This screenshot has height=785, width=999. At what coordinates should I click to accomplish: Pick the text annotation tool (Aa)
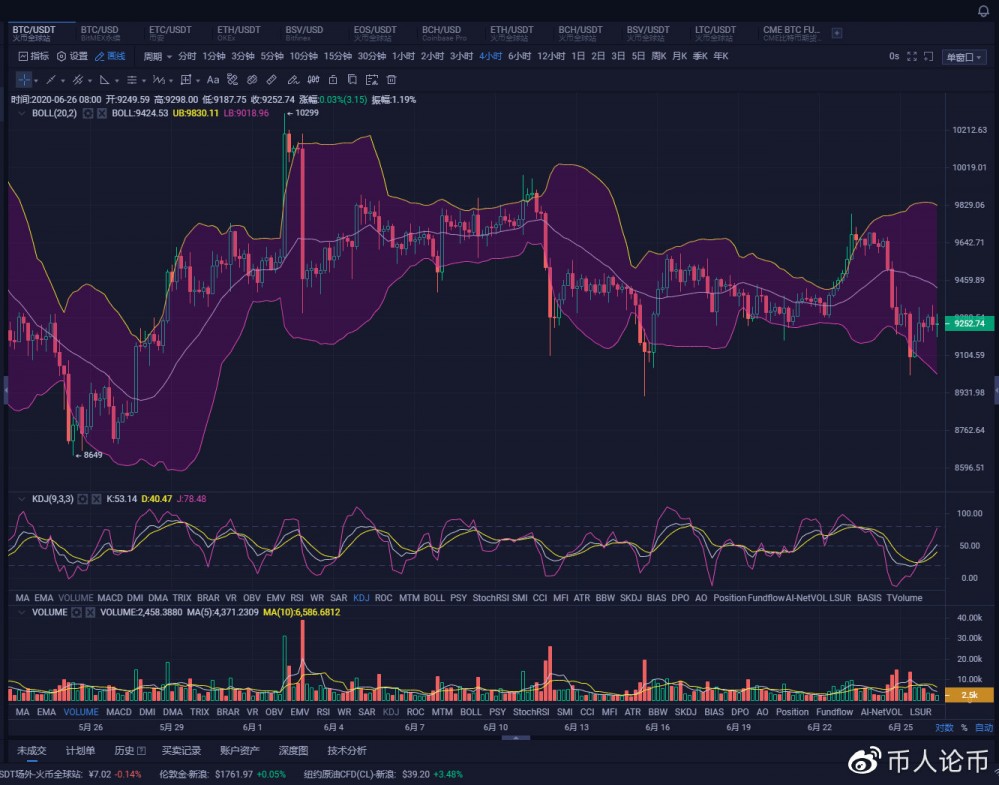212,79
